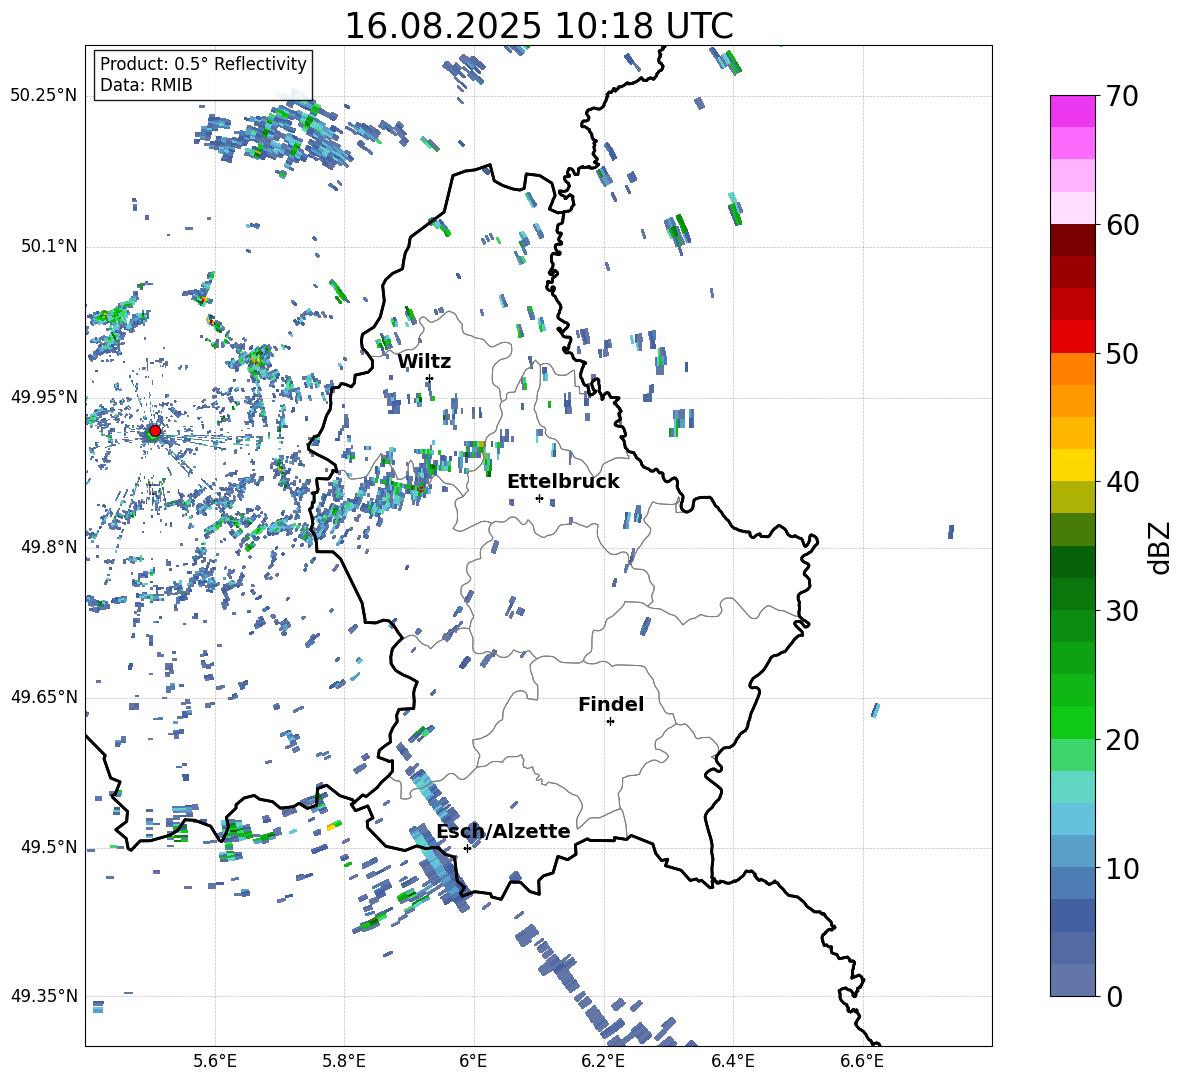Click the 70 tick on colorbar
The height and width of the screenshot is (1081, 1184).
(x=1122, y=96)
